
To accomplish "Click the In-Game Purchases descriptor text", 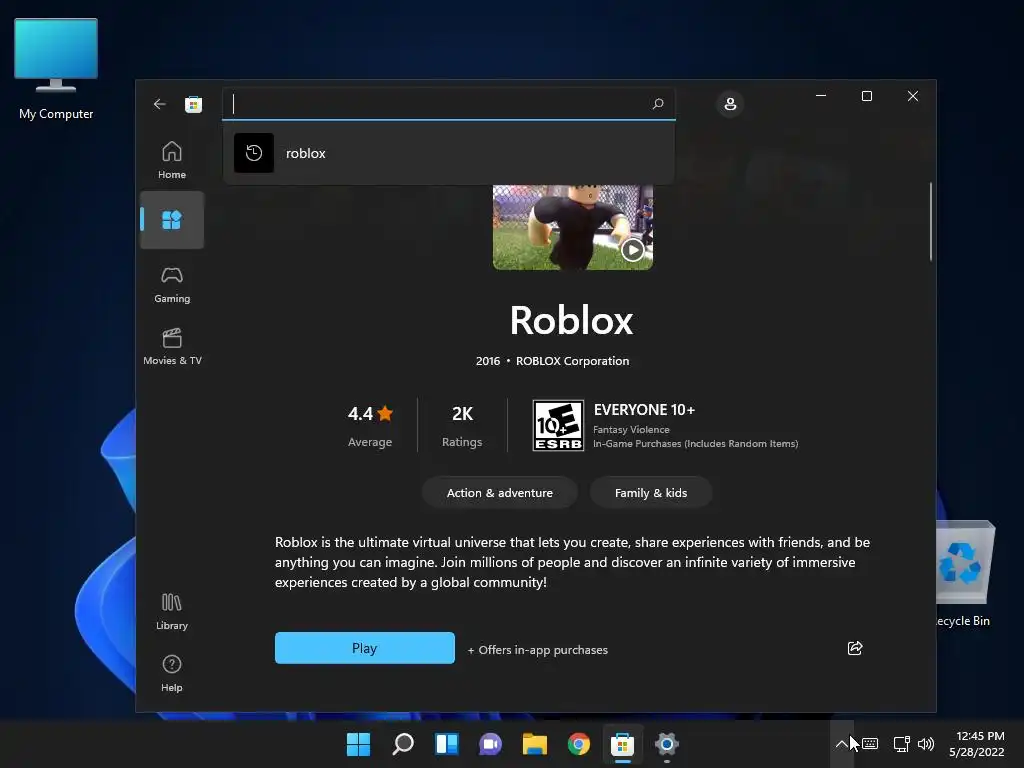I will [x=696, y=443].
